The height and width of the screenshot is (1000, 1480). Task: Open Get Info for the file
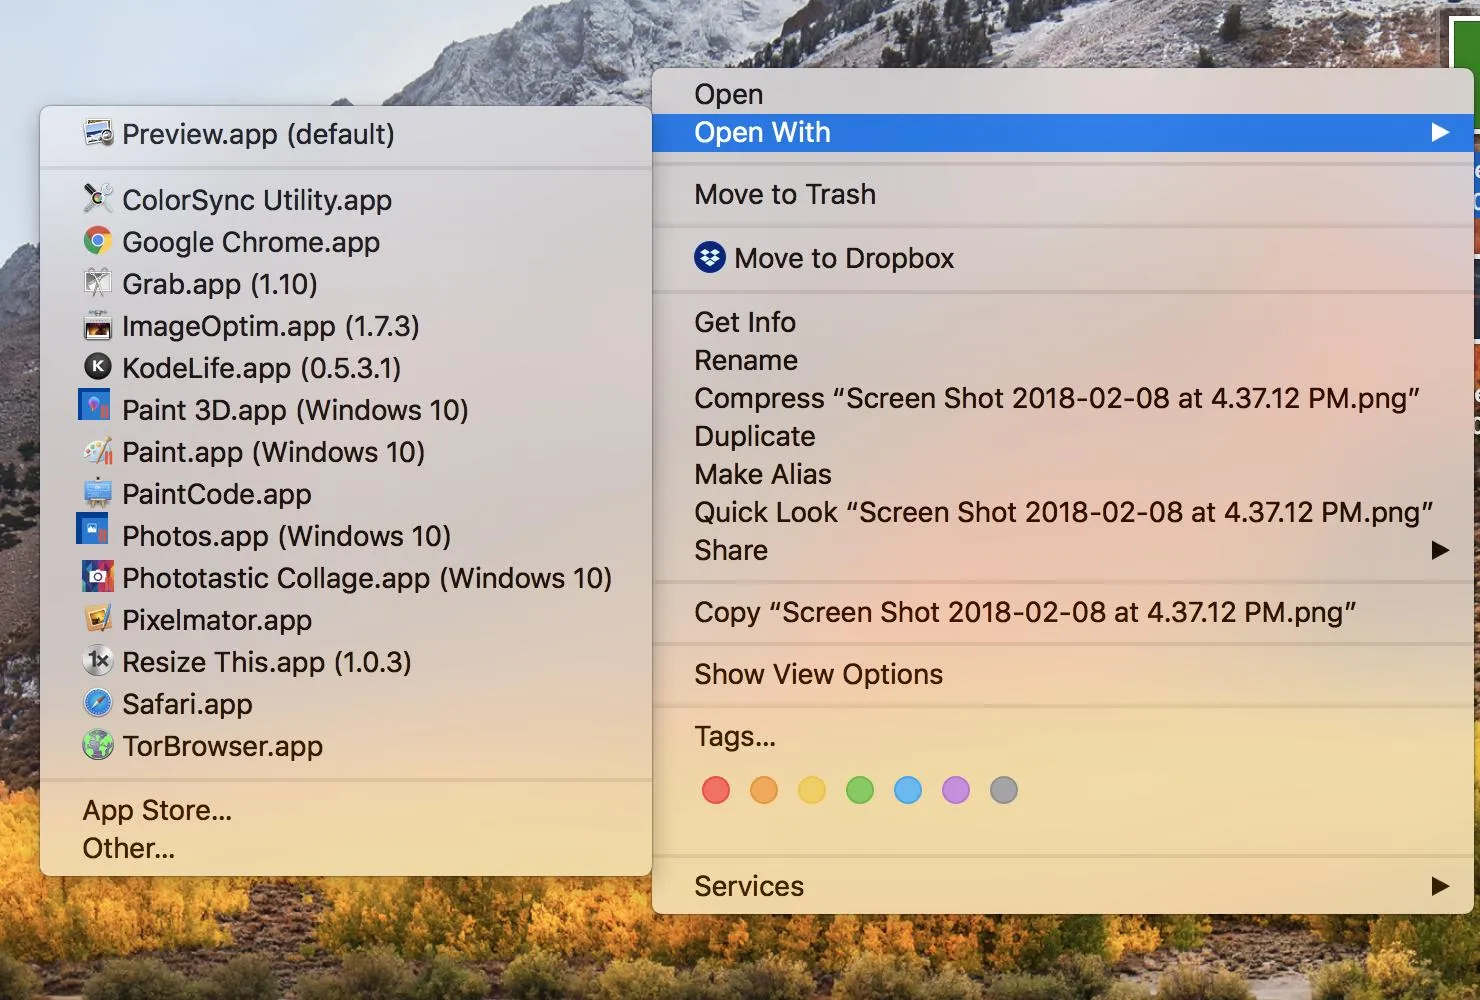click(1063, 322)
